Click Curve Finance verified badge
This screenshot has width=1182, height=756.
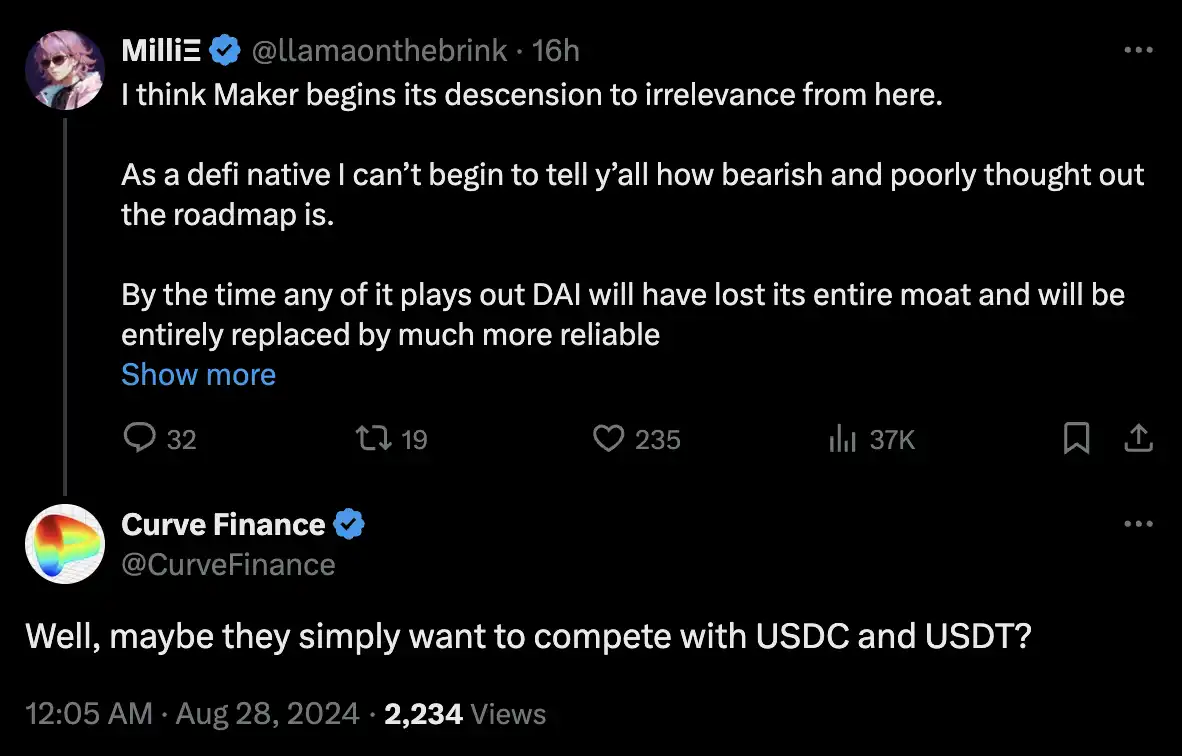pos(348,524)
